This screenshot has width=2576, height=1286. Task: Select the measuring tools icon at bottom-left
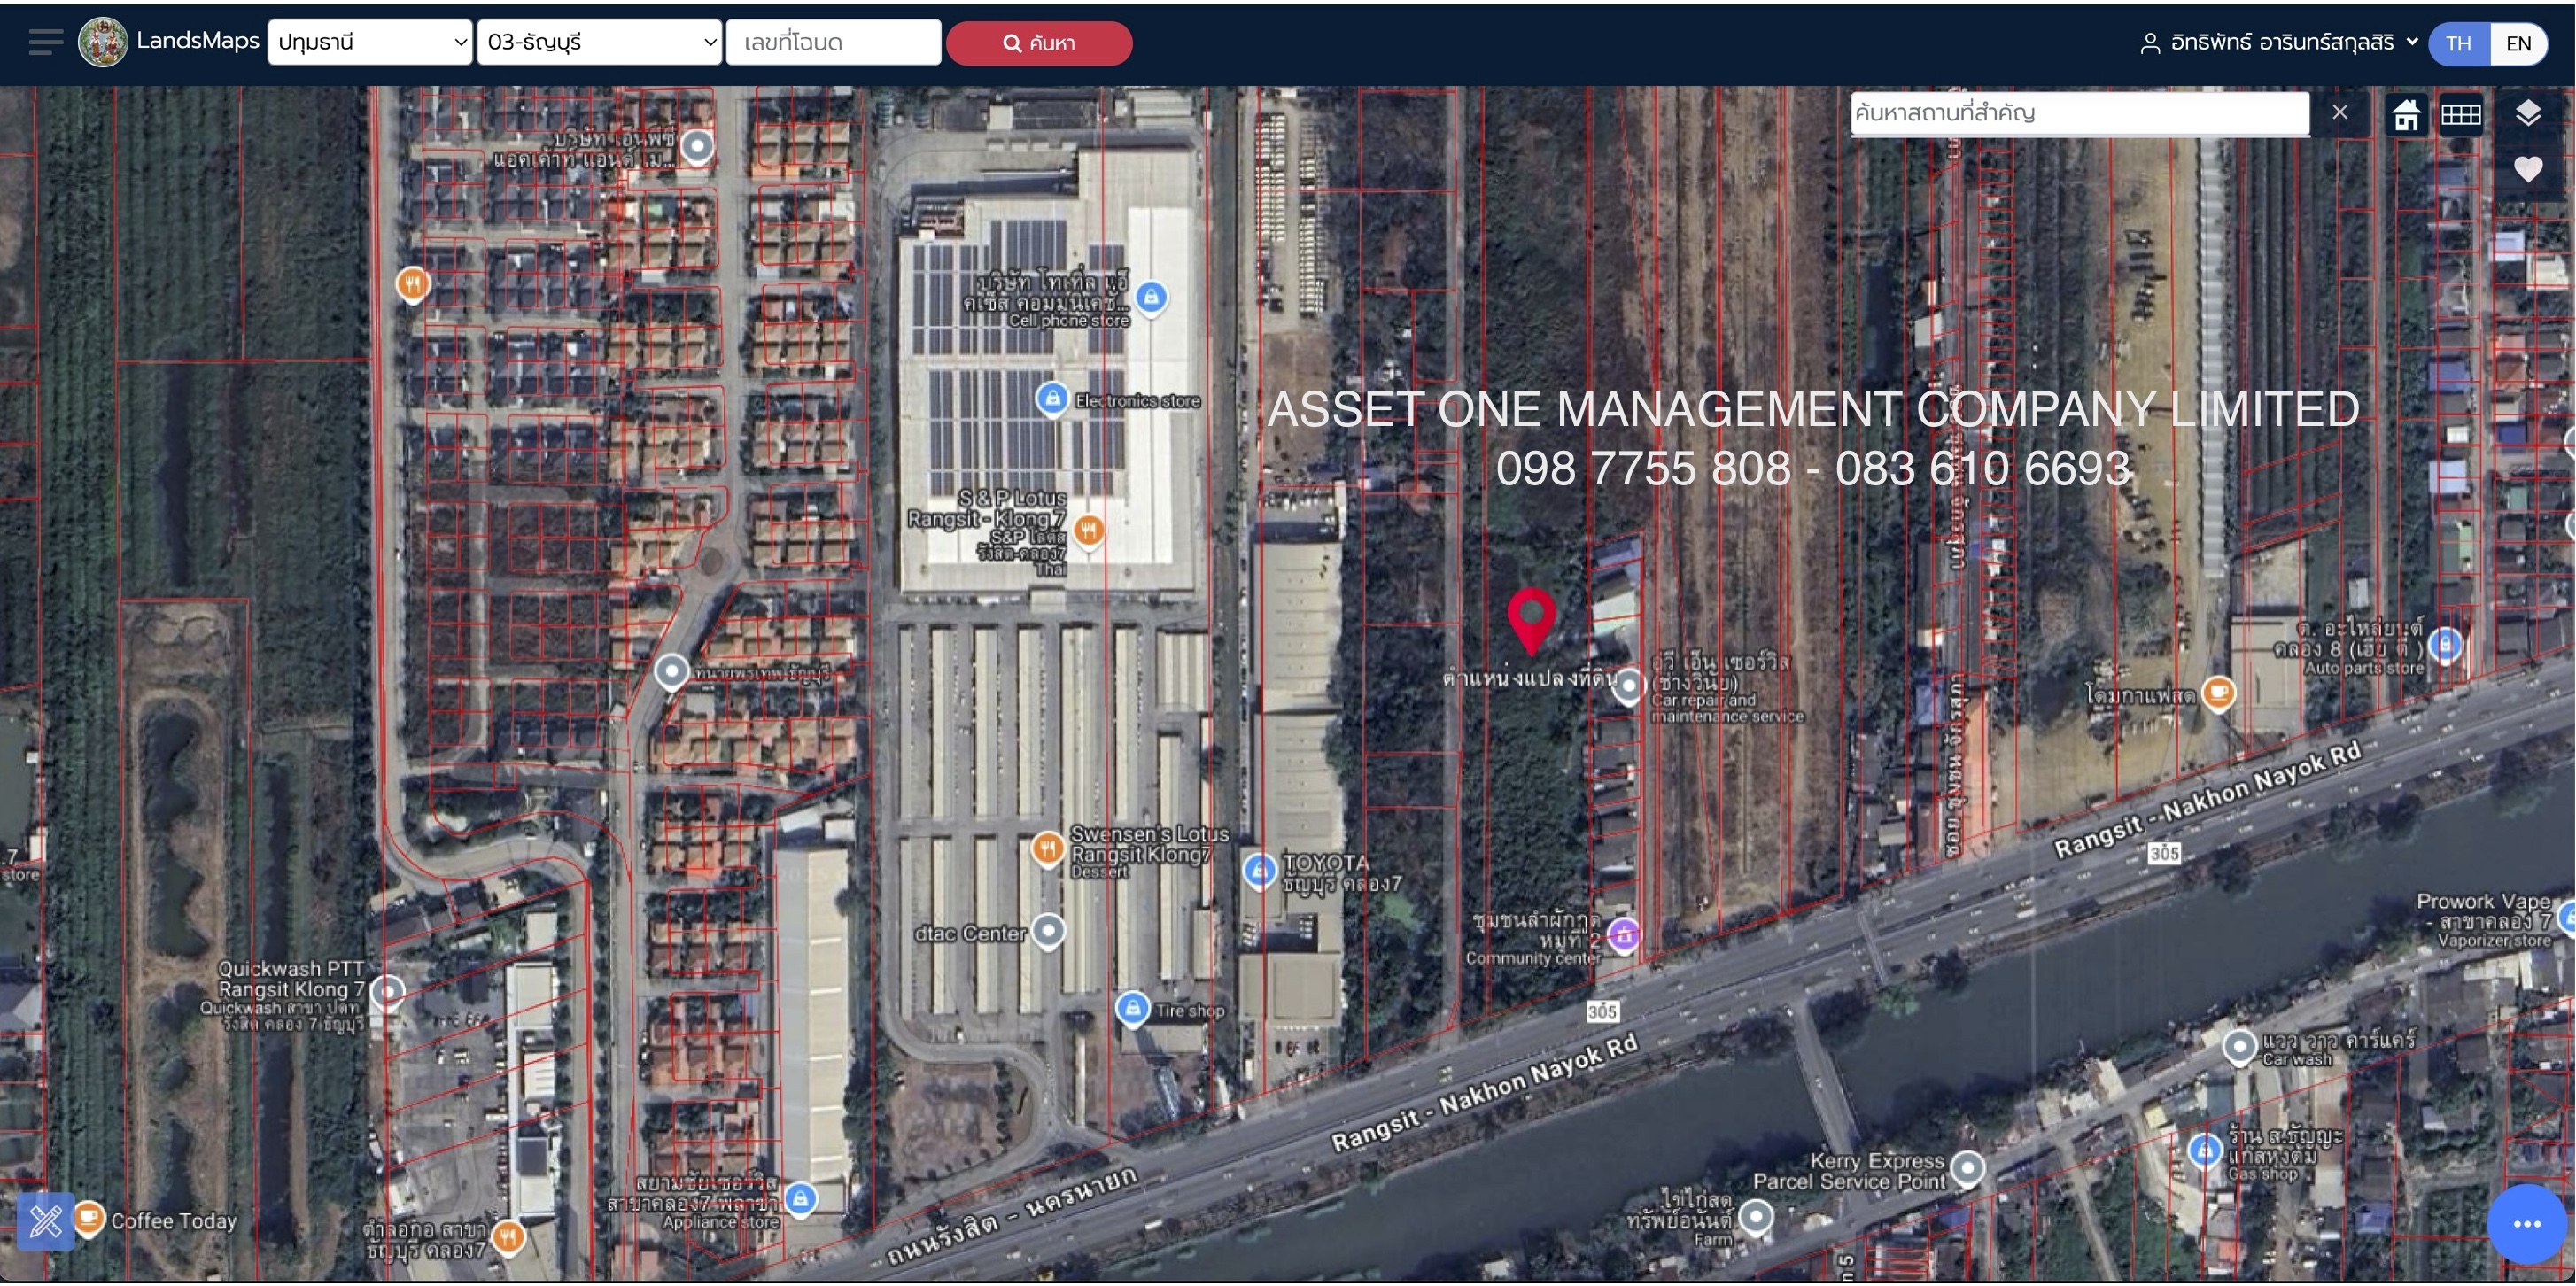click(x=46, y=1221)
